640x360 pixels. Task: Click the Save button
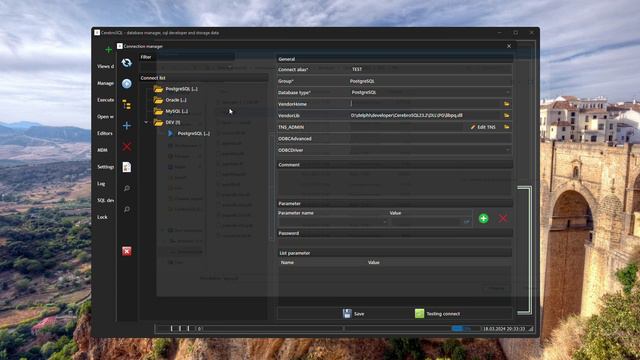pyautogui.click(x=353, y=313)
